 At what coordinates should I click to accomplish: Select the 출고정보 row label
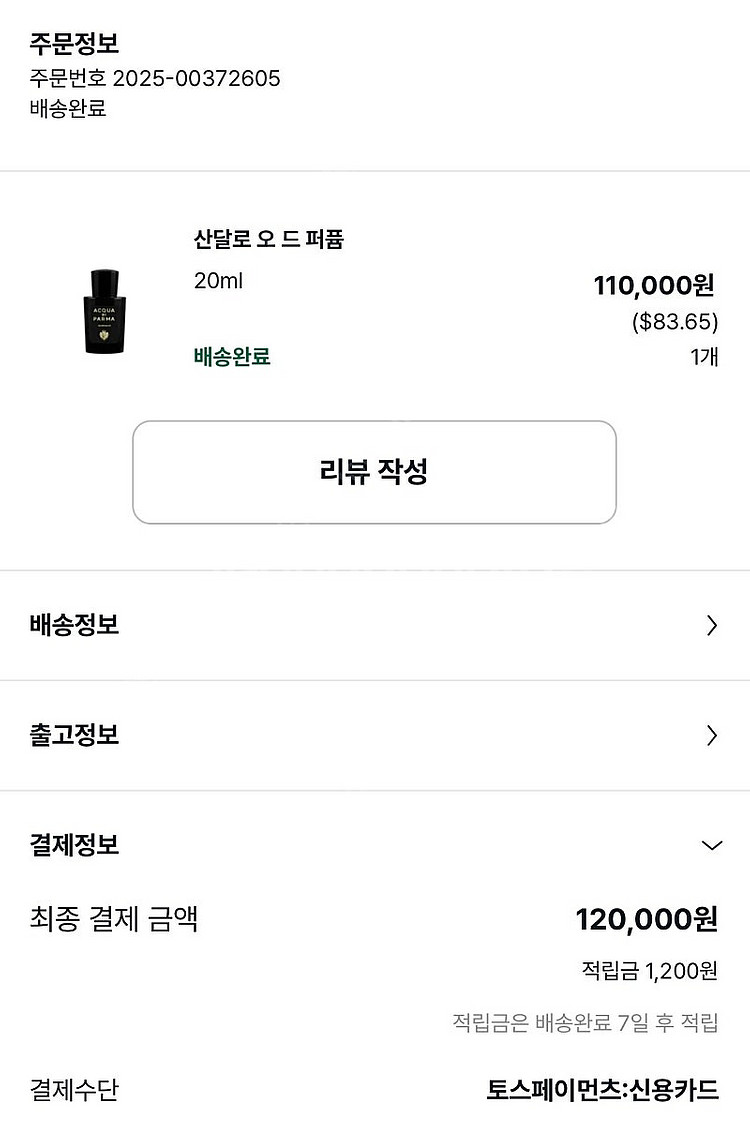coord(75,735)
